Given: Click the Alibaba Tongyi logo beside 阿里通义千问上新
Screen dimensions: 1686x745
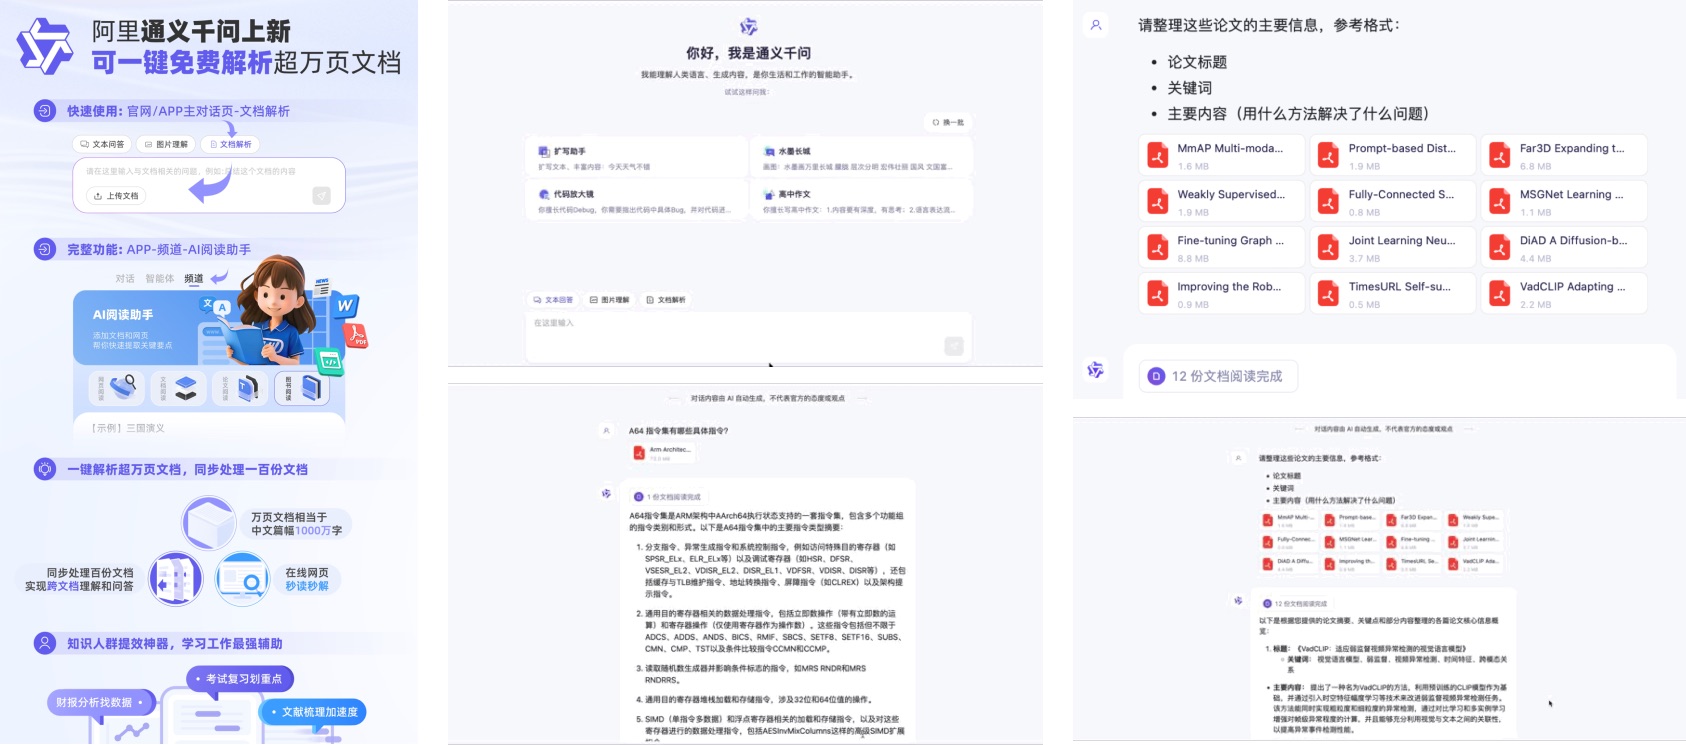Looking at the screenshot, I should pyautogui.click(x=45, y=46).
